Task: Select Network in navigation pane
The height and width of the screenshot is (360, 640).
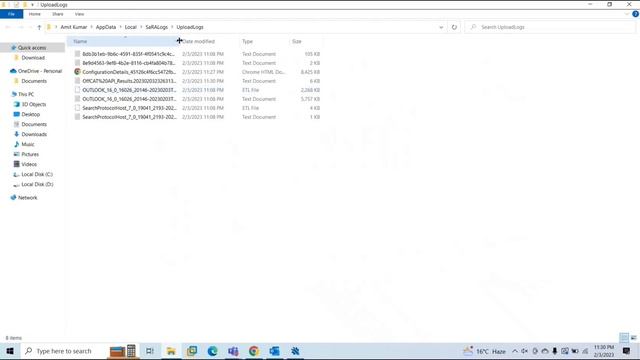Action: pos(27,198)
